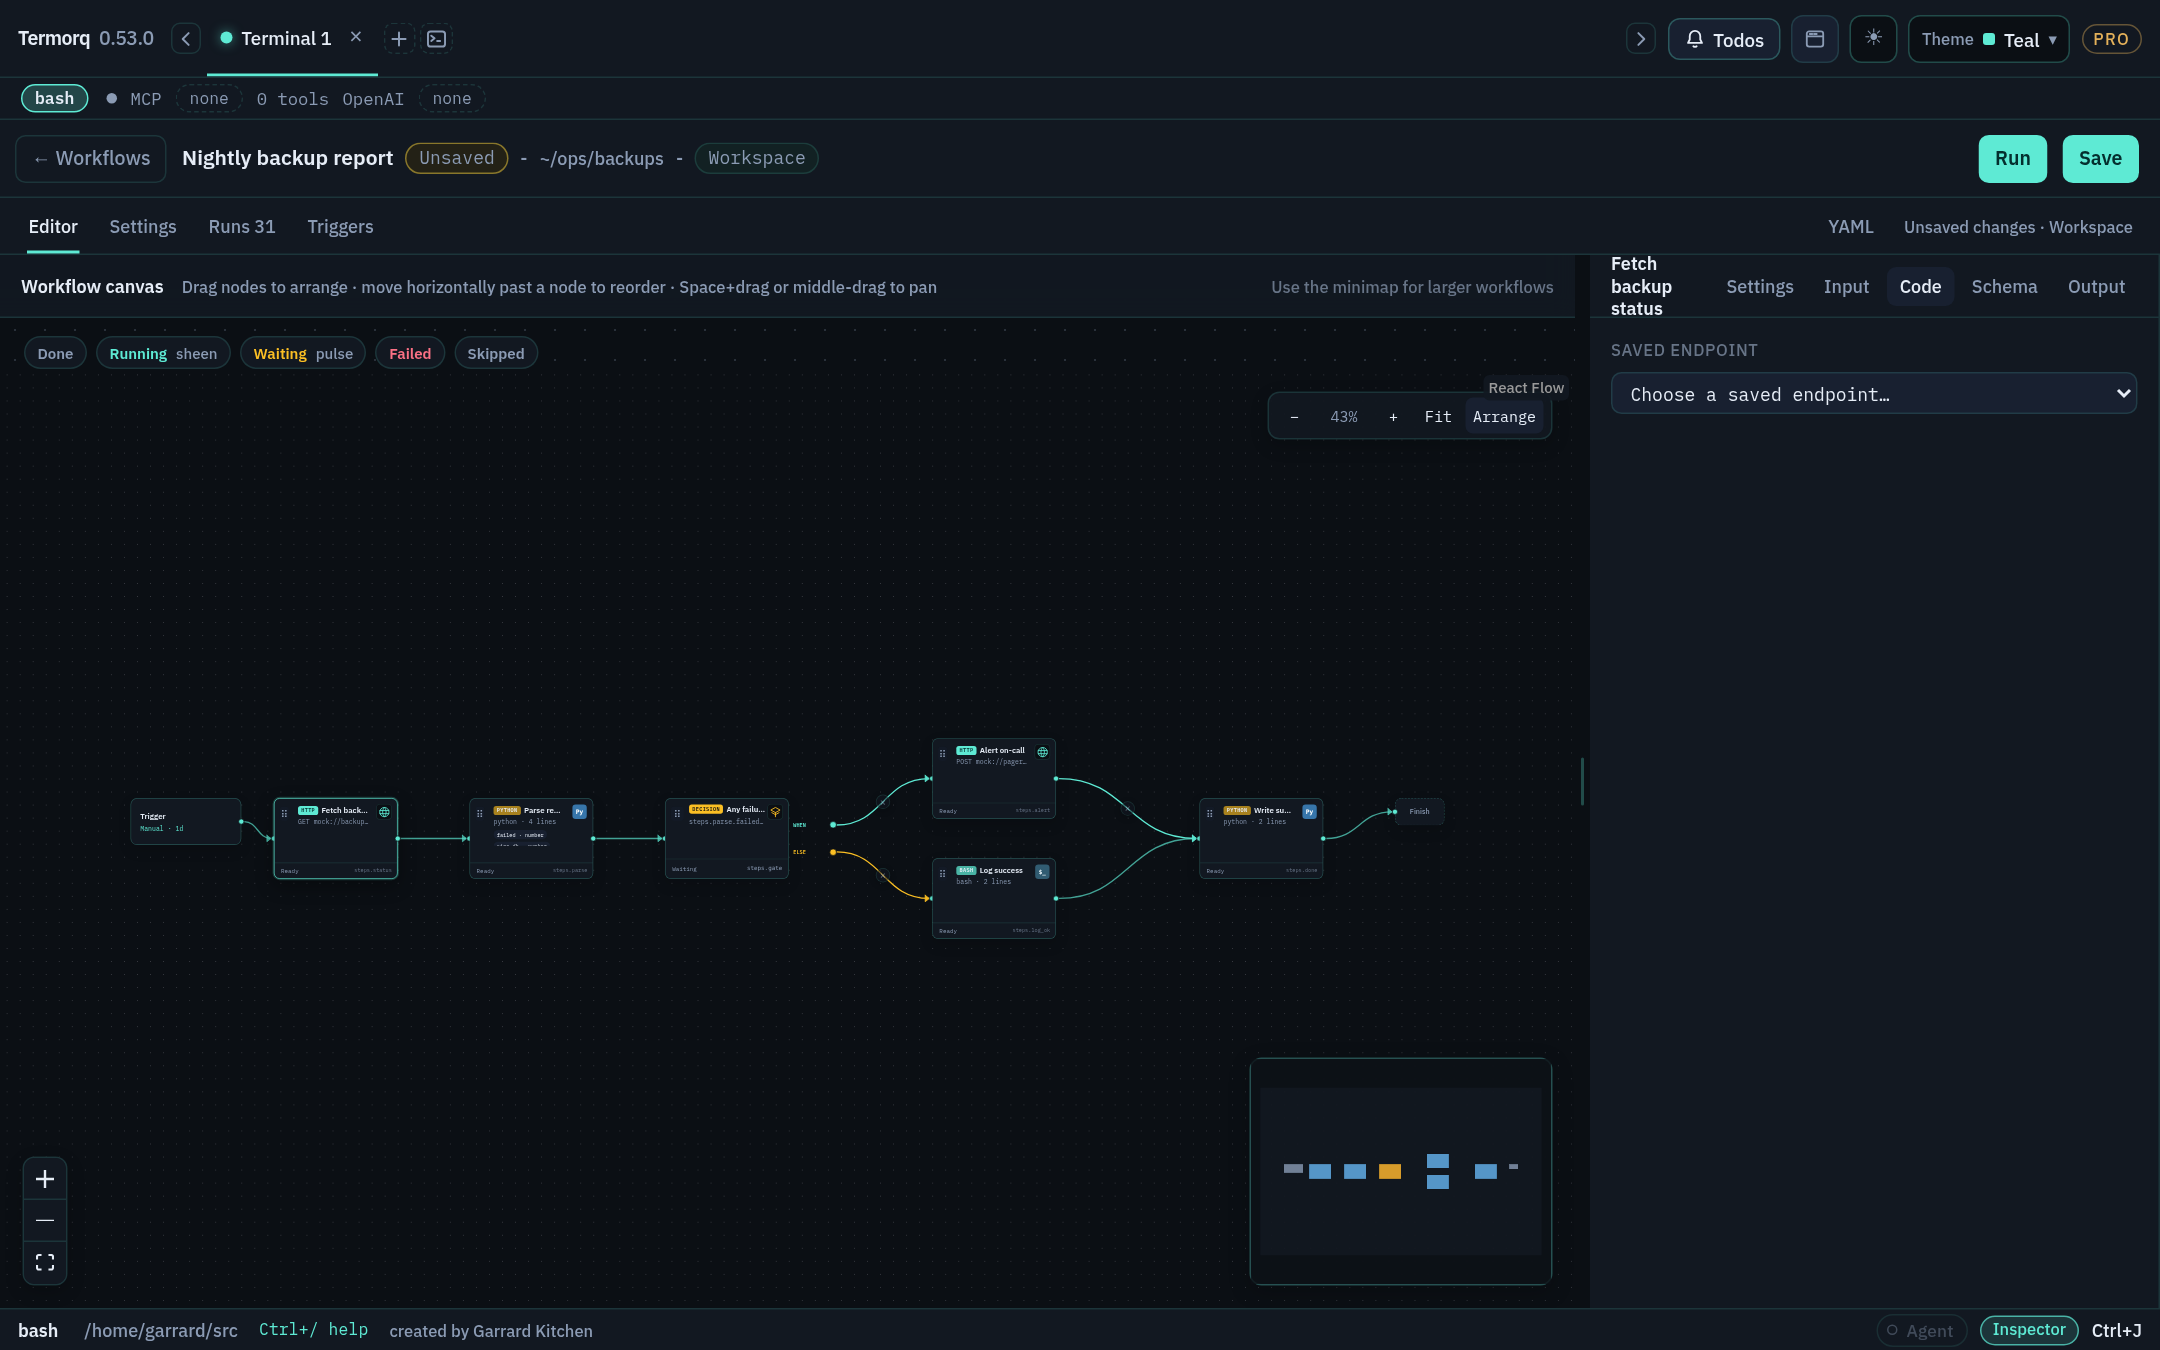2160x1350 pixels.
Task: Click the globe icon on Fetch backup node
Action: point(384,812)
